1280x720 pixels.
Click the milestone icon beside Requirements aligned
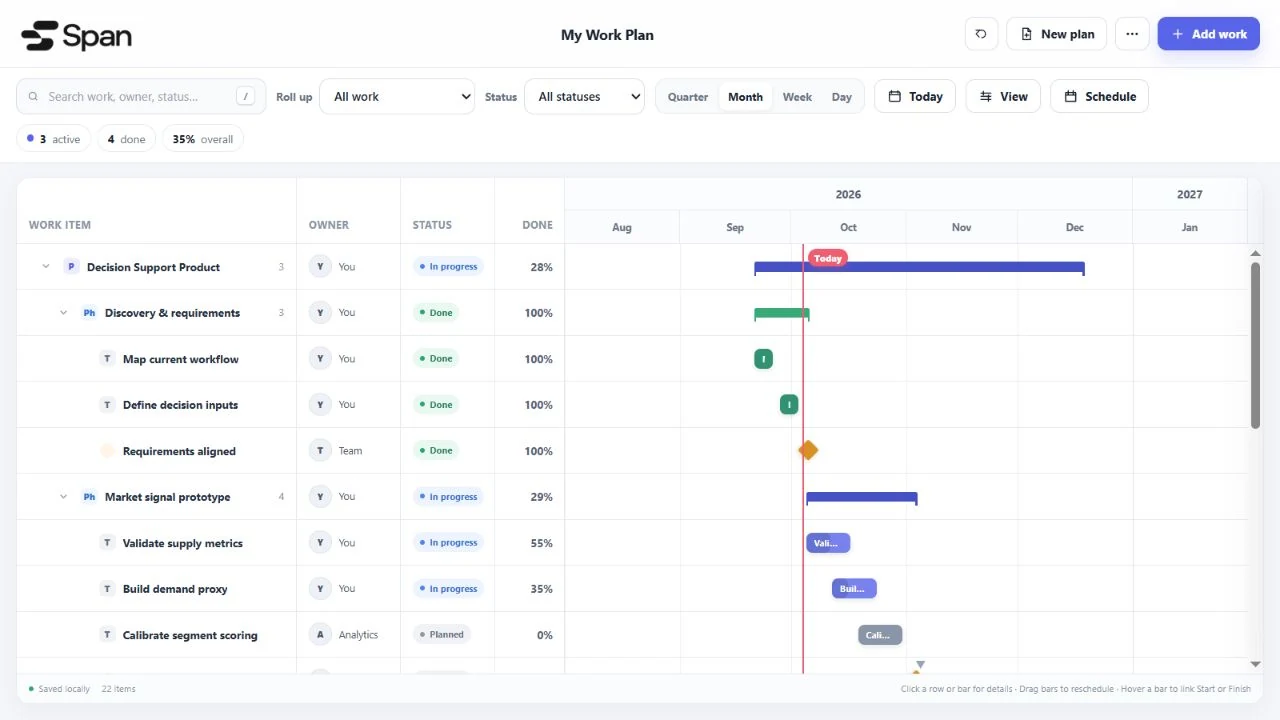tap(107, 451)
